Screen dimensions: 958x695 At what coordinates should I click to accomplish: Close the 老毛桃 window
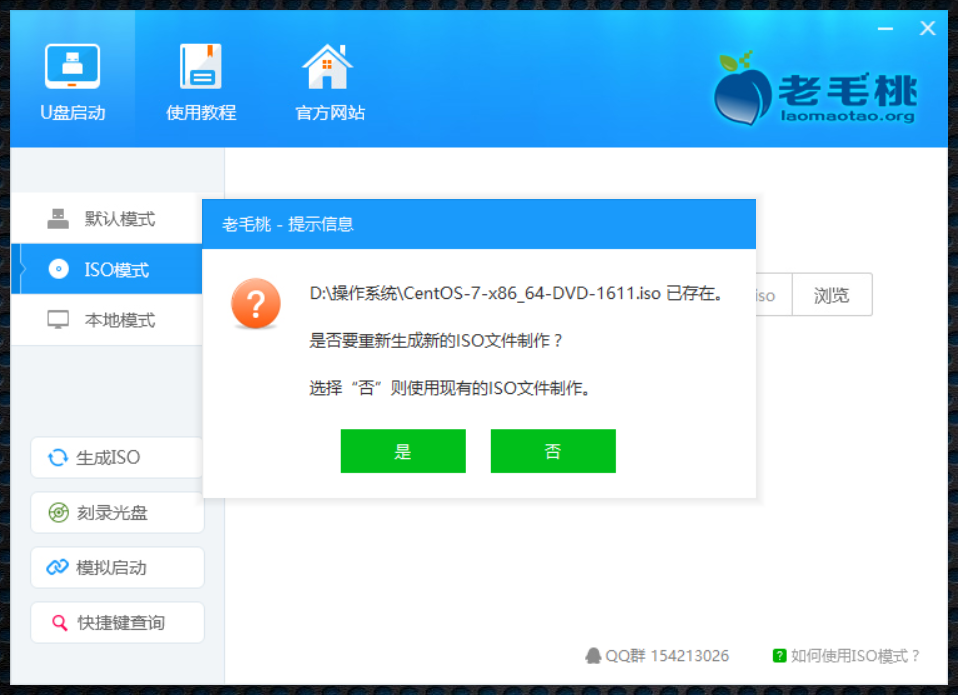coord(927,29)
